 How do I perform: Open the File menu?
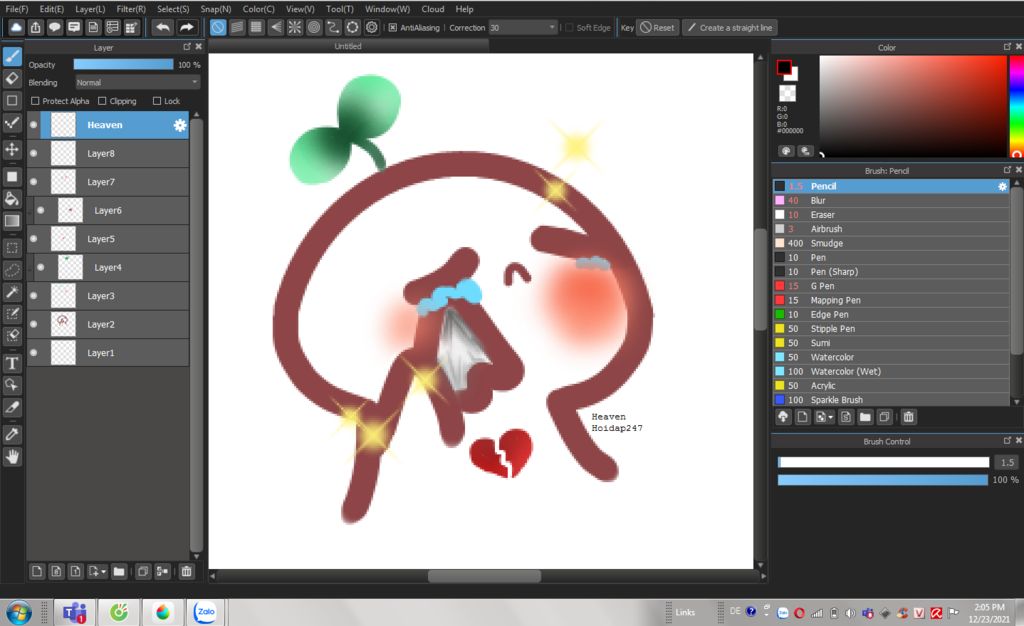coord(16,9)
